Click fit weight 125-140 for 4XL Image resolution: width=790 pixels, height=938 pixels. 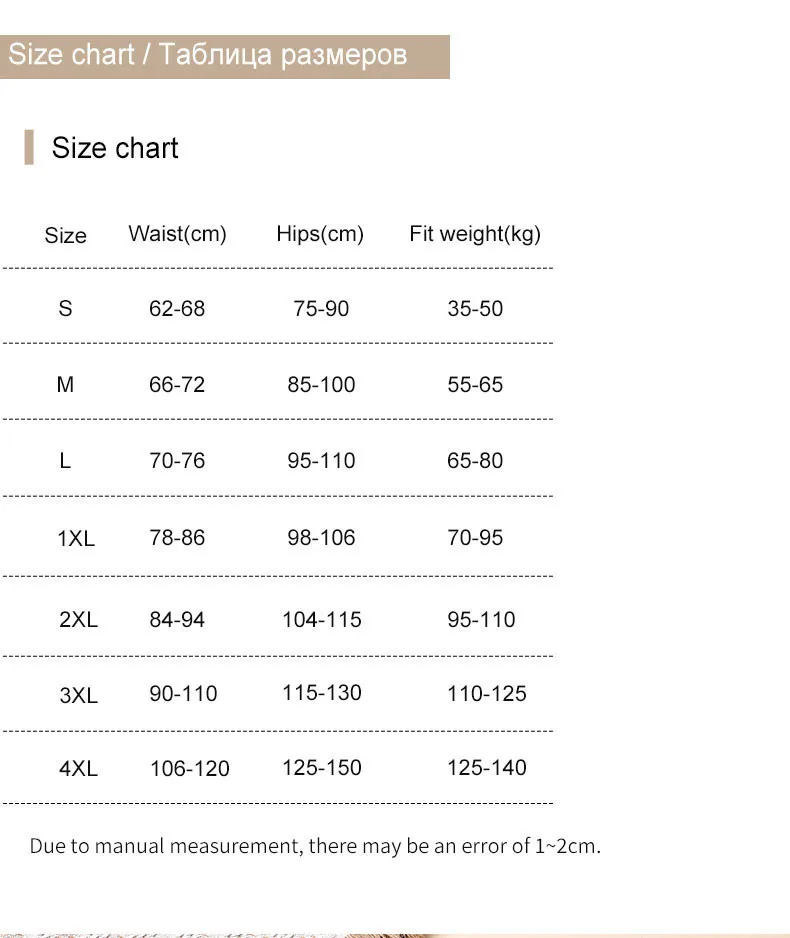[x=487, y=768]
